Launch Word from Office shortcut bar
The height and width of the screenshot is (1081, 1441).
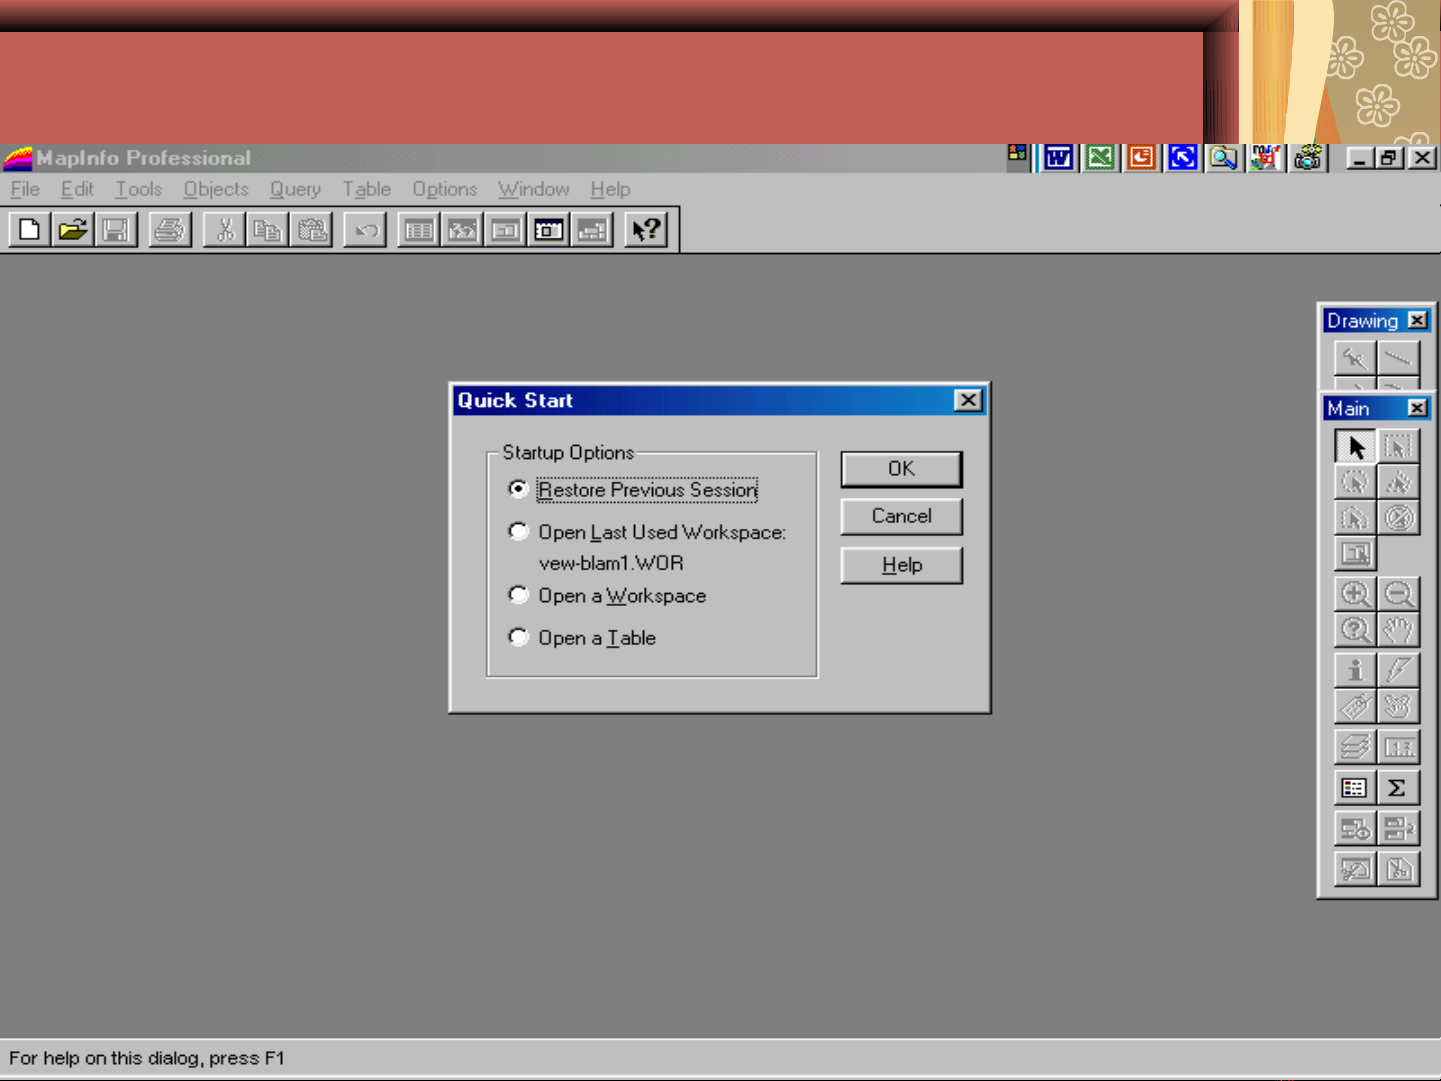[1058, 158]
